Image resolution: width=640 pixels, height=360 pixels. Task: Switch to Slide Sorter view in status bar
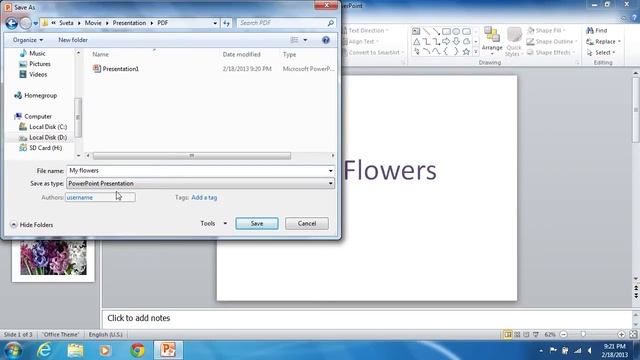pos(517,335)
